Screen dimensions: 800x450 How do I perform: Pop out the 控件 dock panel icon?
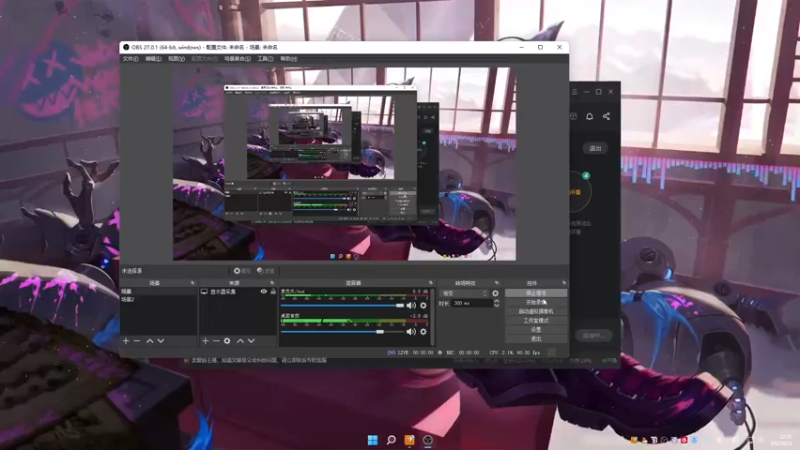tap(564, 283)
